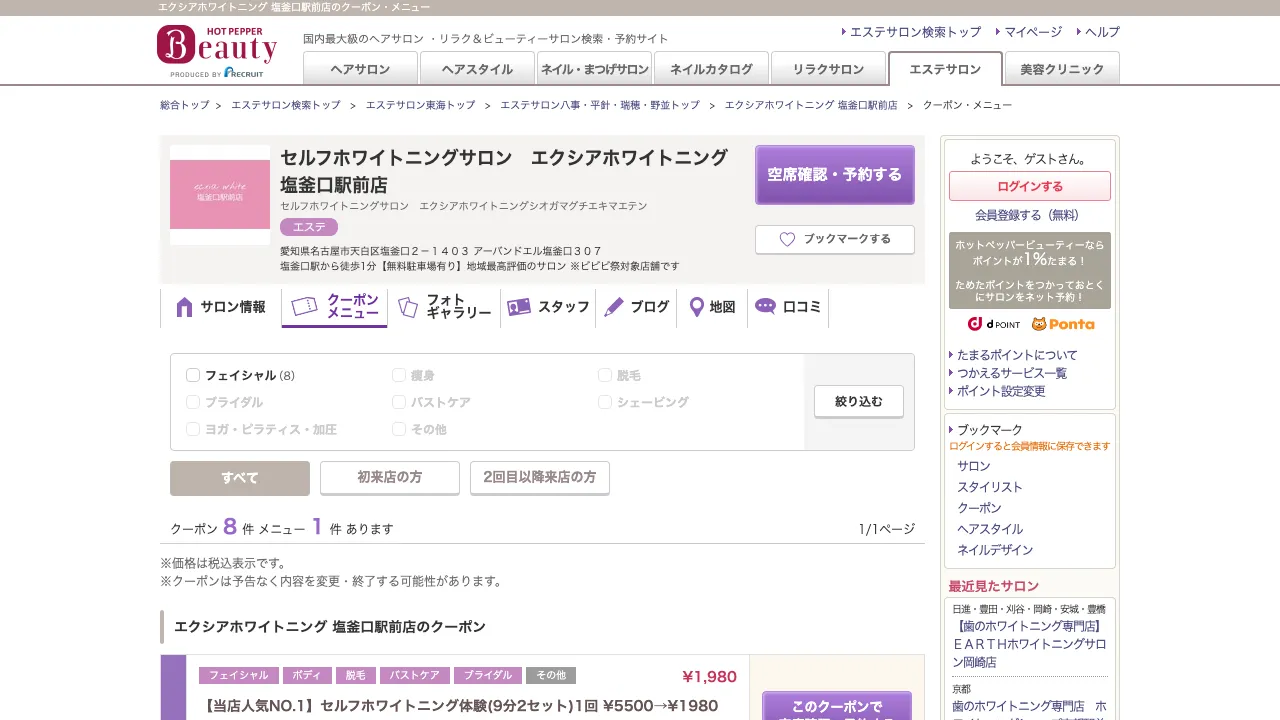Screen dimensions: 1280x720
Task: Open the ヘアサロン tab
Action: pyautogui.click(x=360, y=69)
